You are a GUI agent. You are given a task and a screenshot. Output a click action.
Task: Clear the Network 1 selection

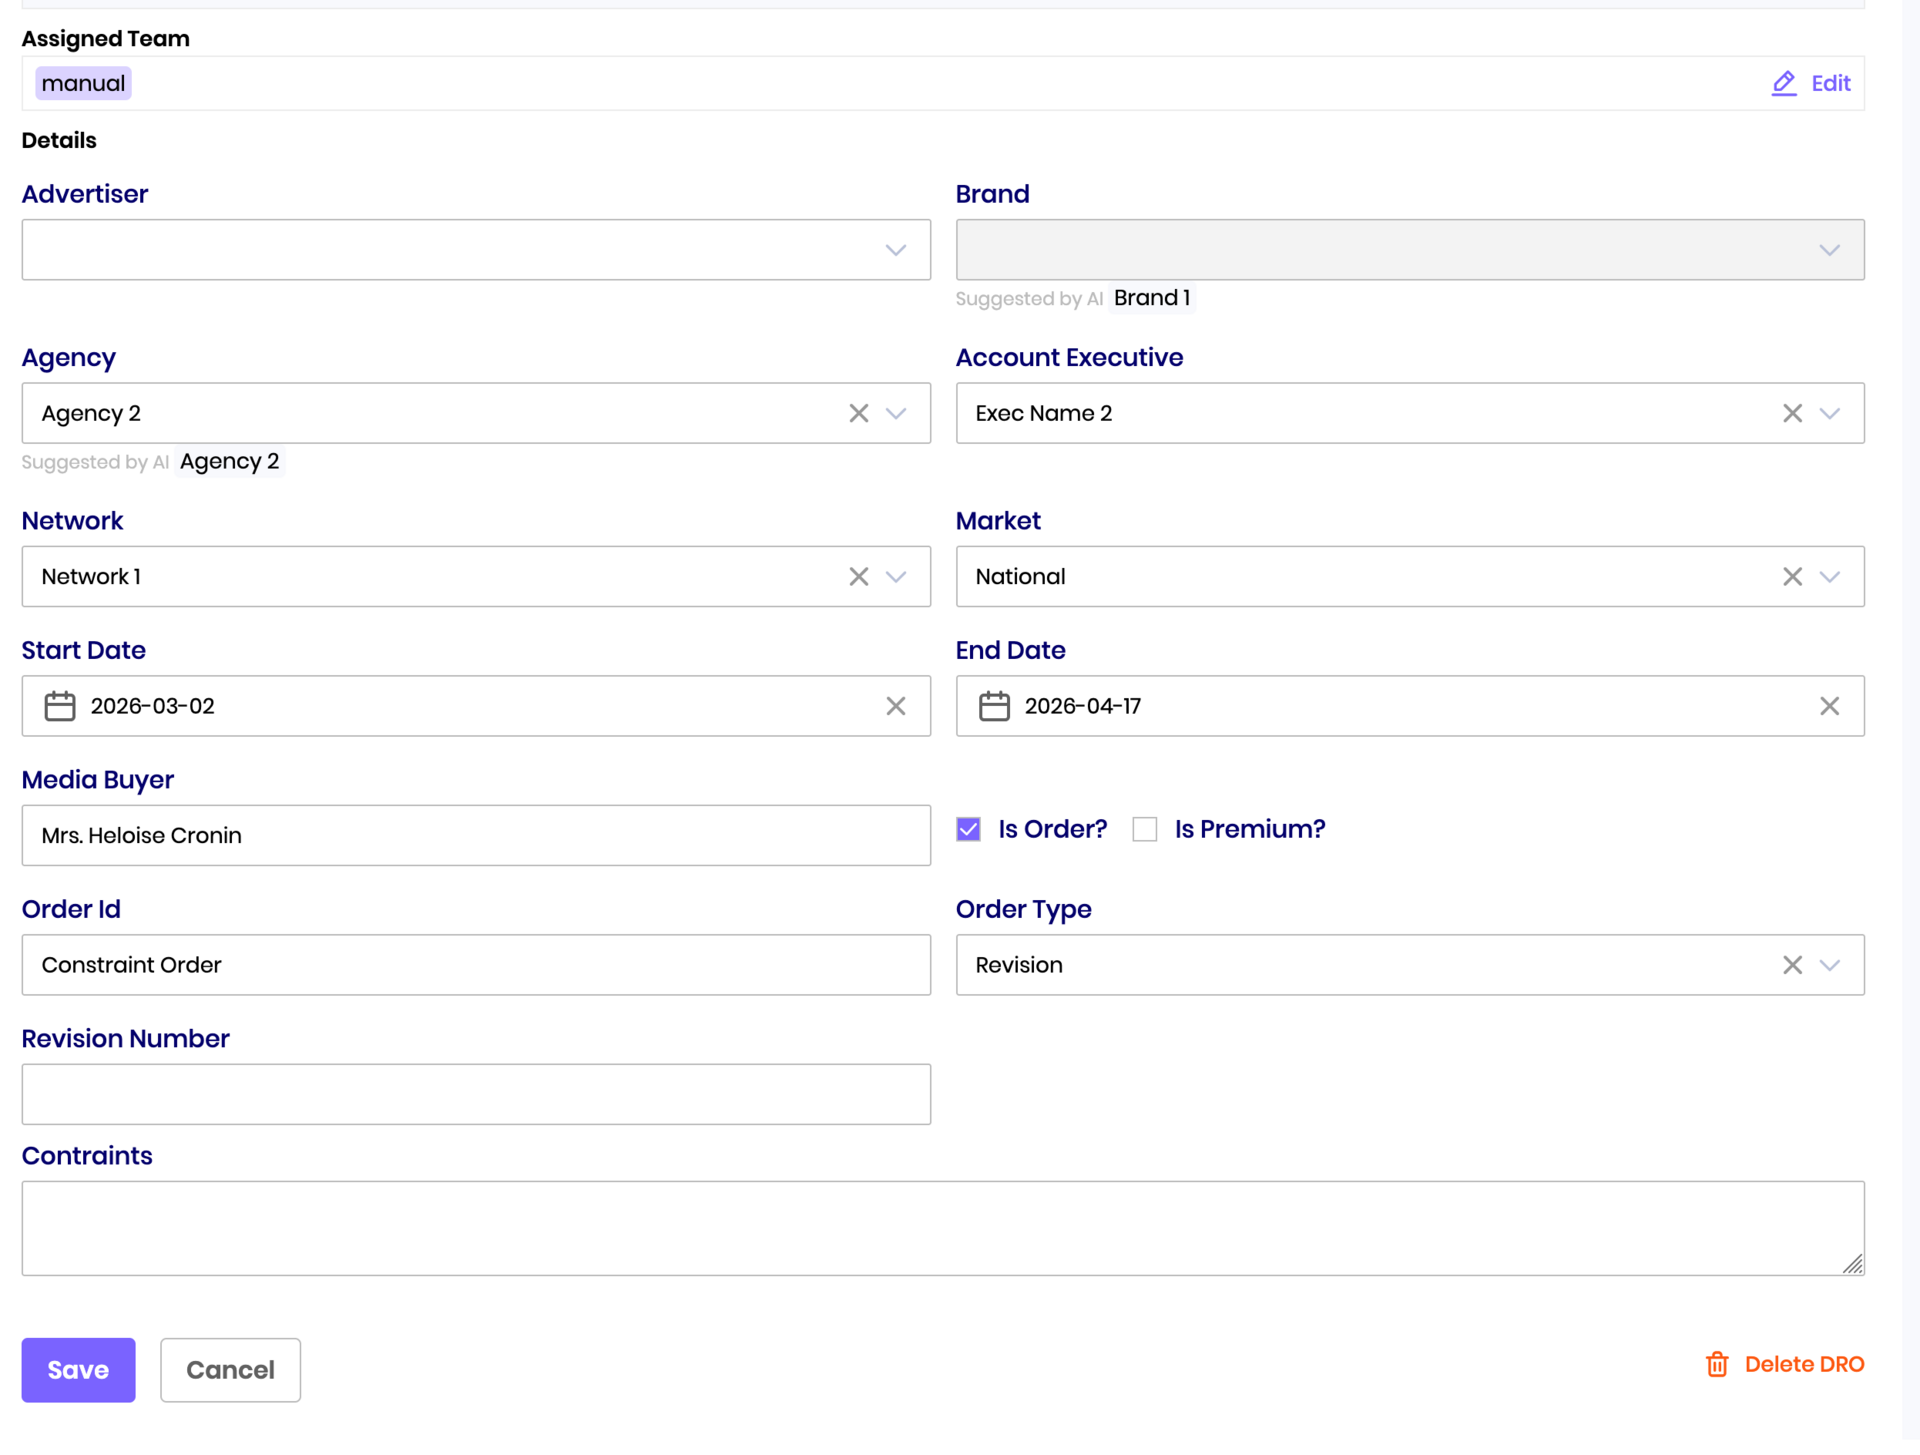pyautogui.click(x=858, y=577)
